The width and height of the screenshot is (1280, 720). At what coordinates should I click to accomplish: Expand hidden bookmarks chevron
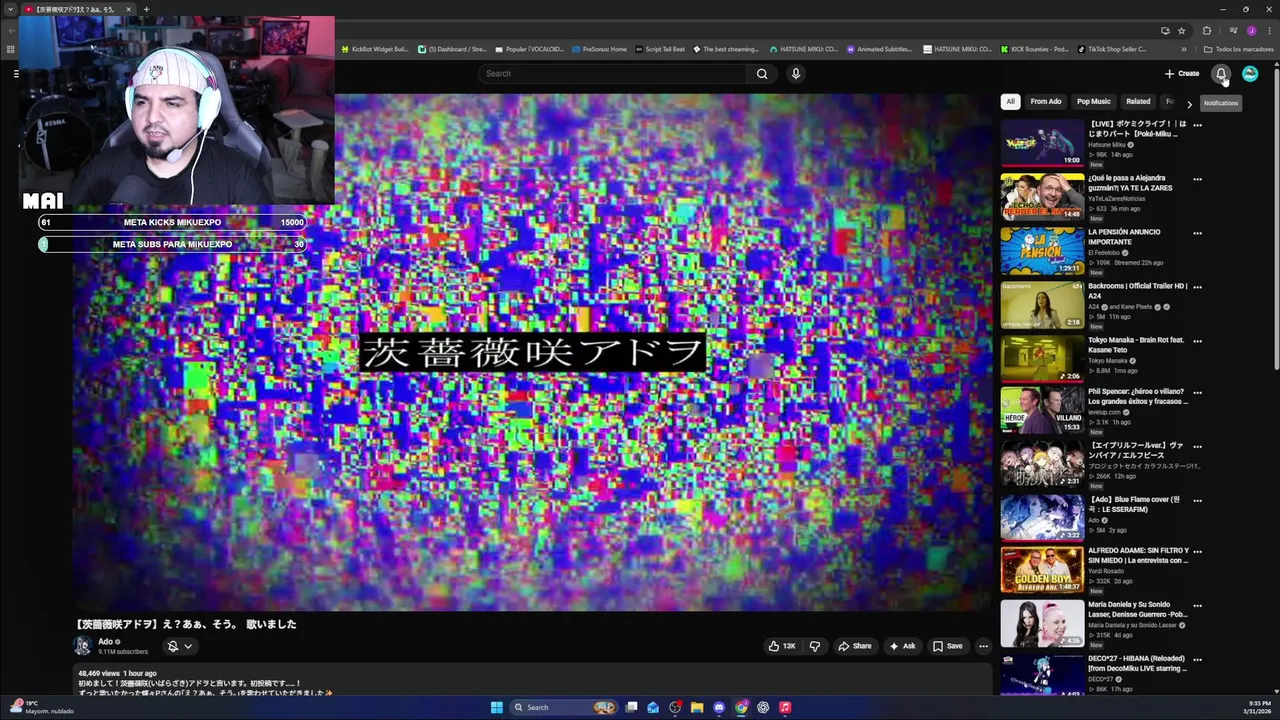[1184, 49]
